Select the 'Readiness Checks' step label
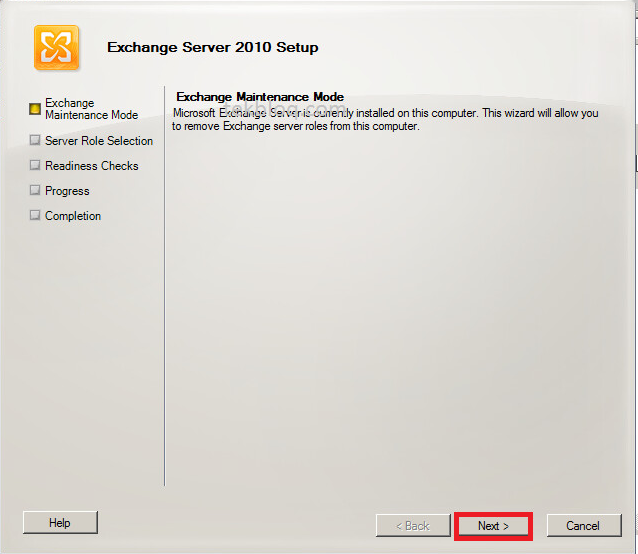This screenshot has height=554, width=638. [92, 166]
